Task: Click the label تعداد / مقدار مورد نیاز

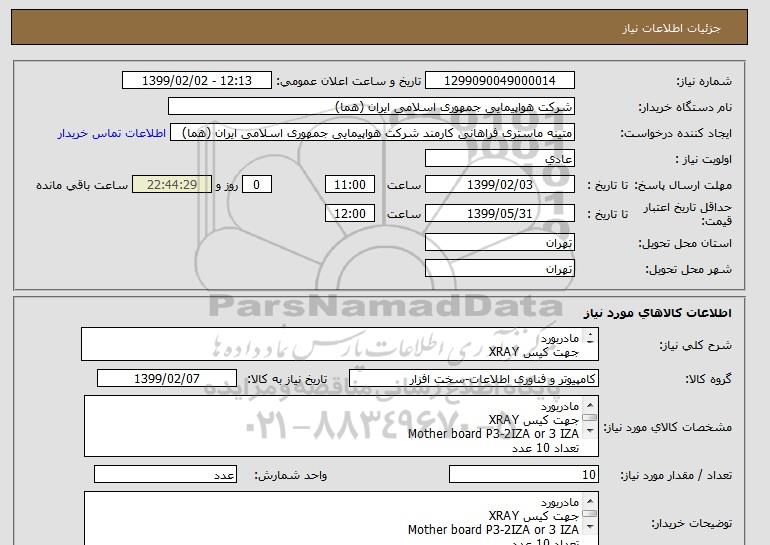Action: tap(676, 475)
